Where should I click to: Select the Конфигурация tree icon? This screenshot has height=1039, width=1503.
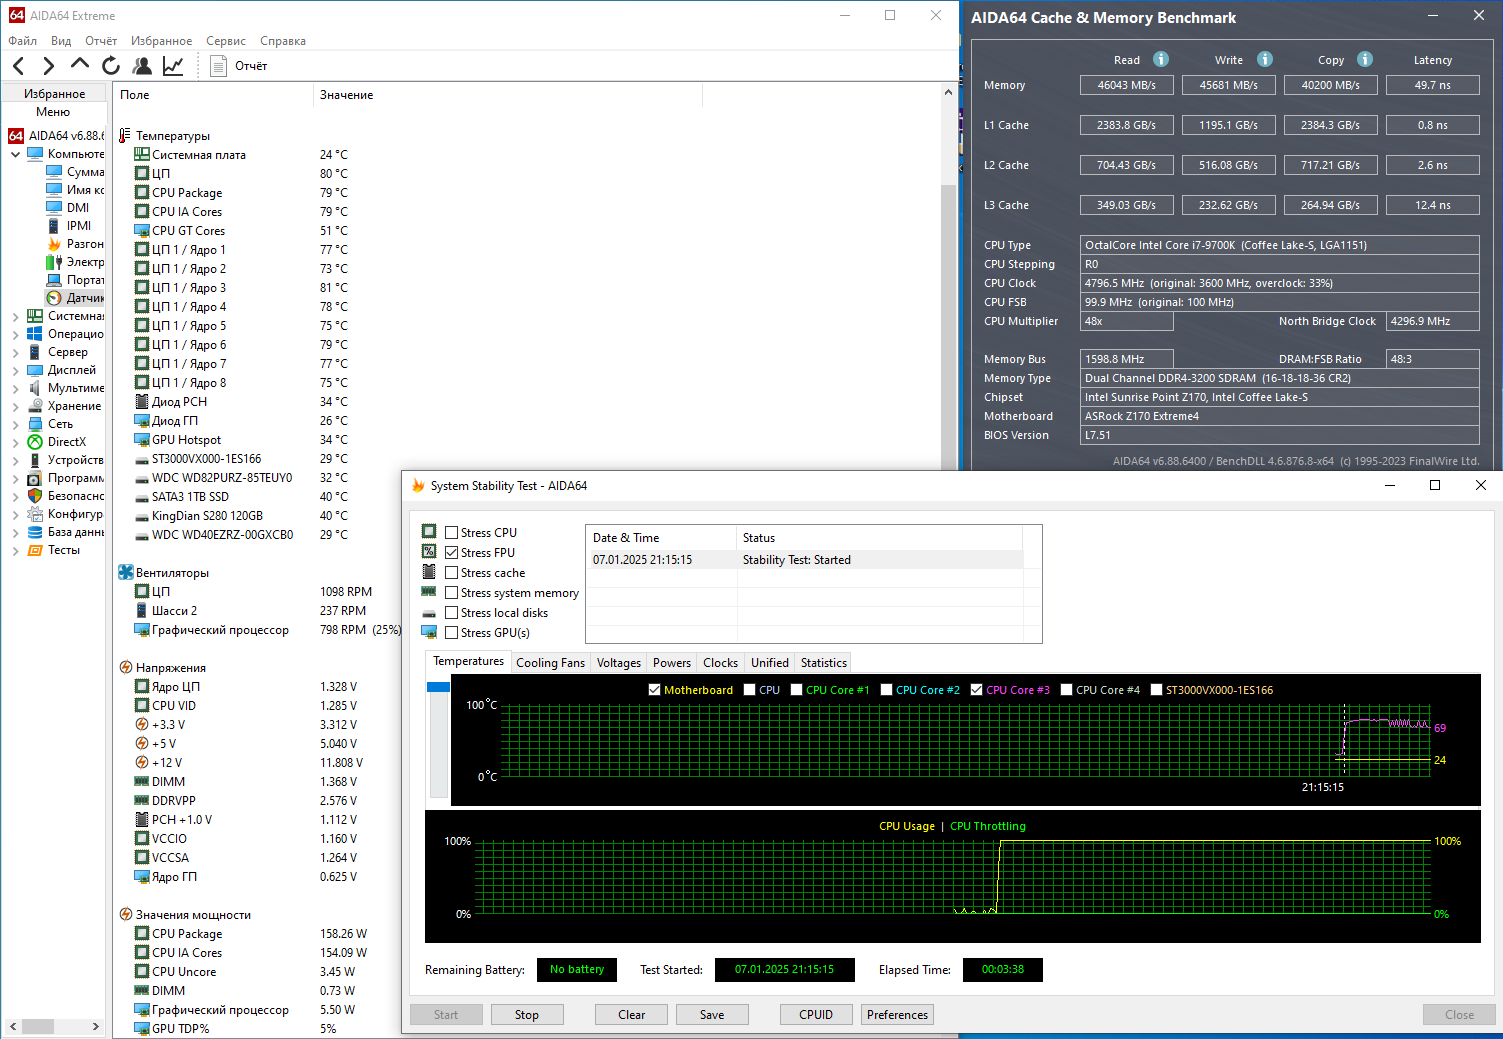[x=35, y=514]
